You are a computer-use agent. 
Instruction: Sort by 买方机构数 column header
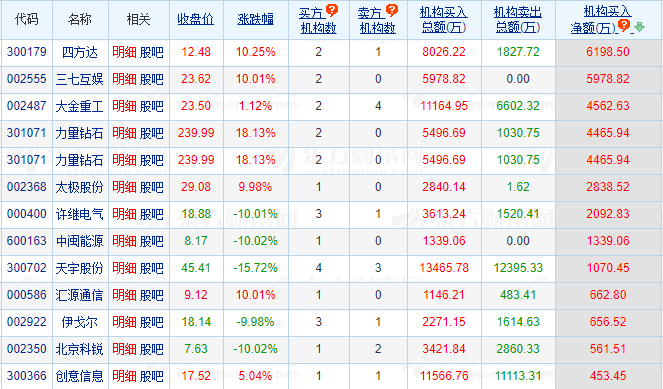(318, 20)
